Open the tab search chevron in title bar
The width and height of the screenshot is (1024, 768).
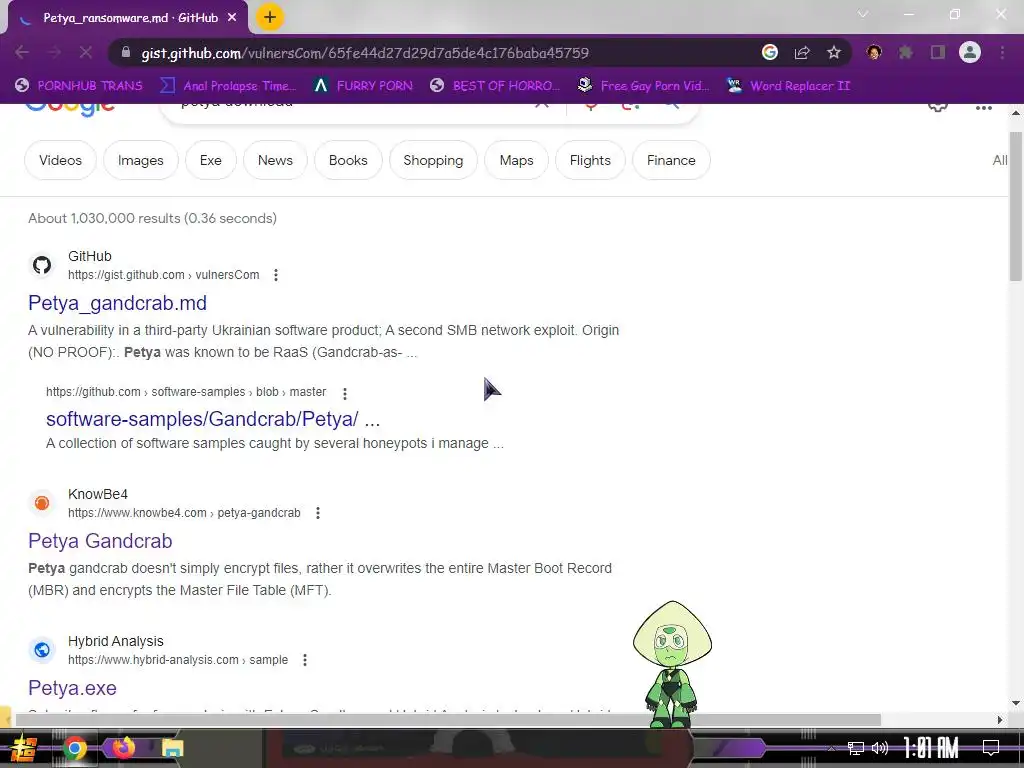[x=863, y=14]
